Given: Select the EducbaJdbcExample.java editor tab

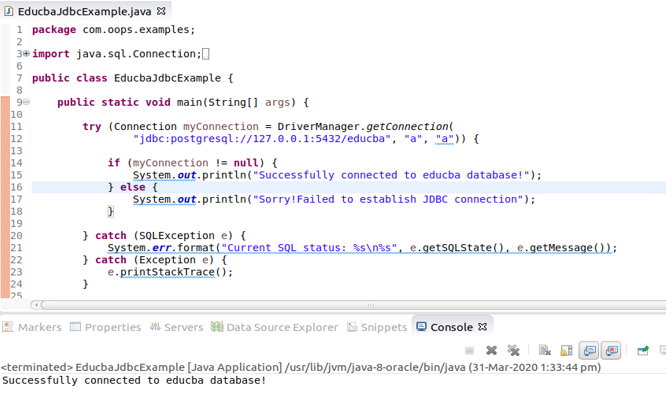Looking at the screenshot, I should [84, 11].
